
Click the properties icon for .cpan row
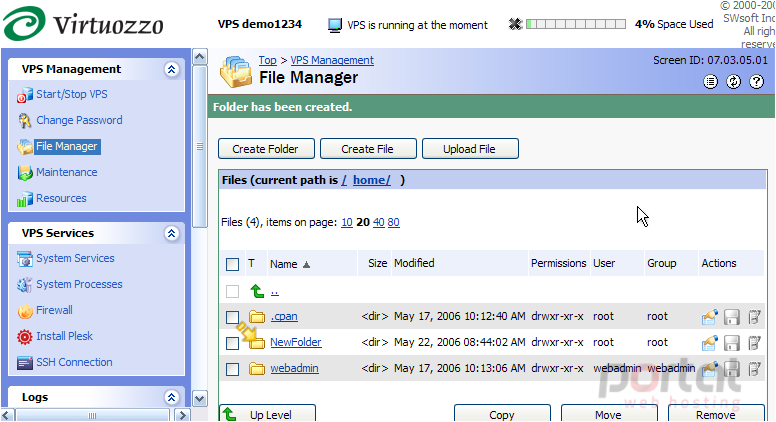pos(710,317)
